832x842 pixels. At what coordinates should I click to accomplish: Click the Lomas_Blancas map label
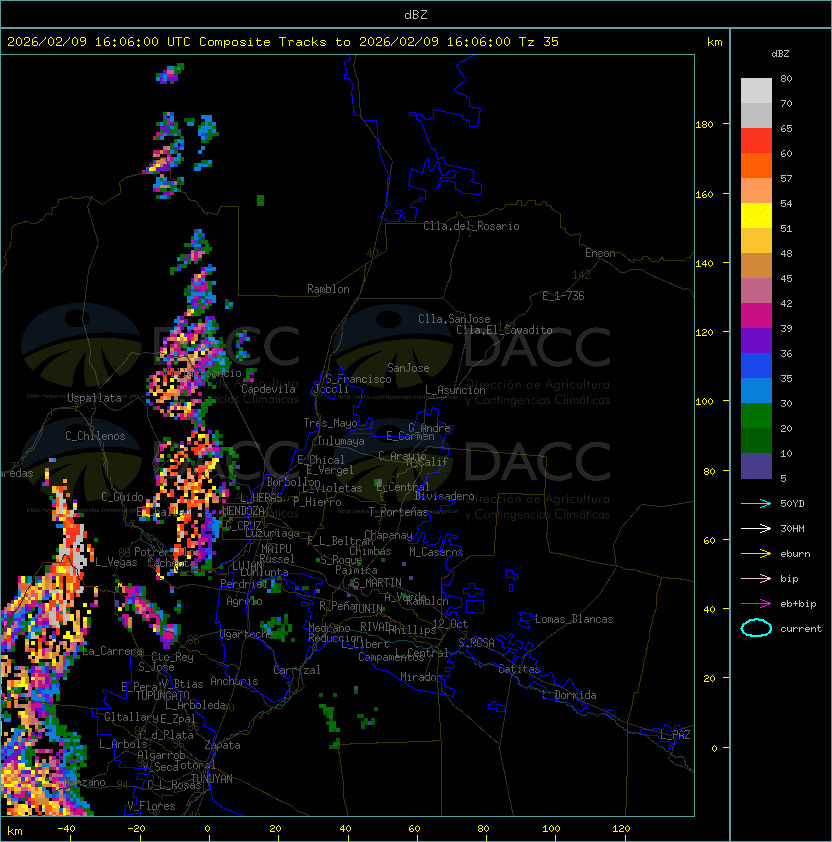pos(574,619)
